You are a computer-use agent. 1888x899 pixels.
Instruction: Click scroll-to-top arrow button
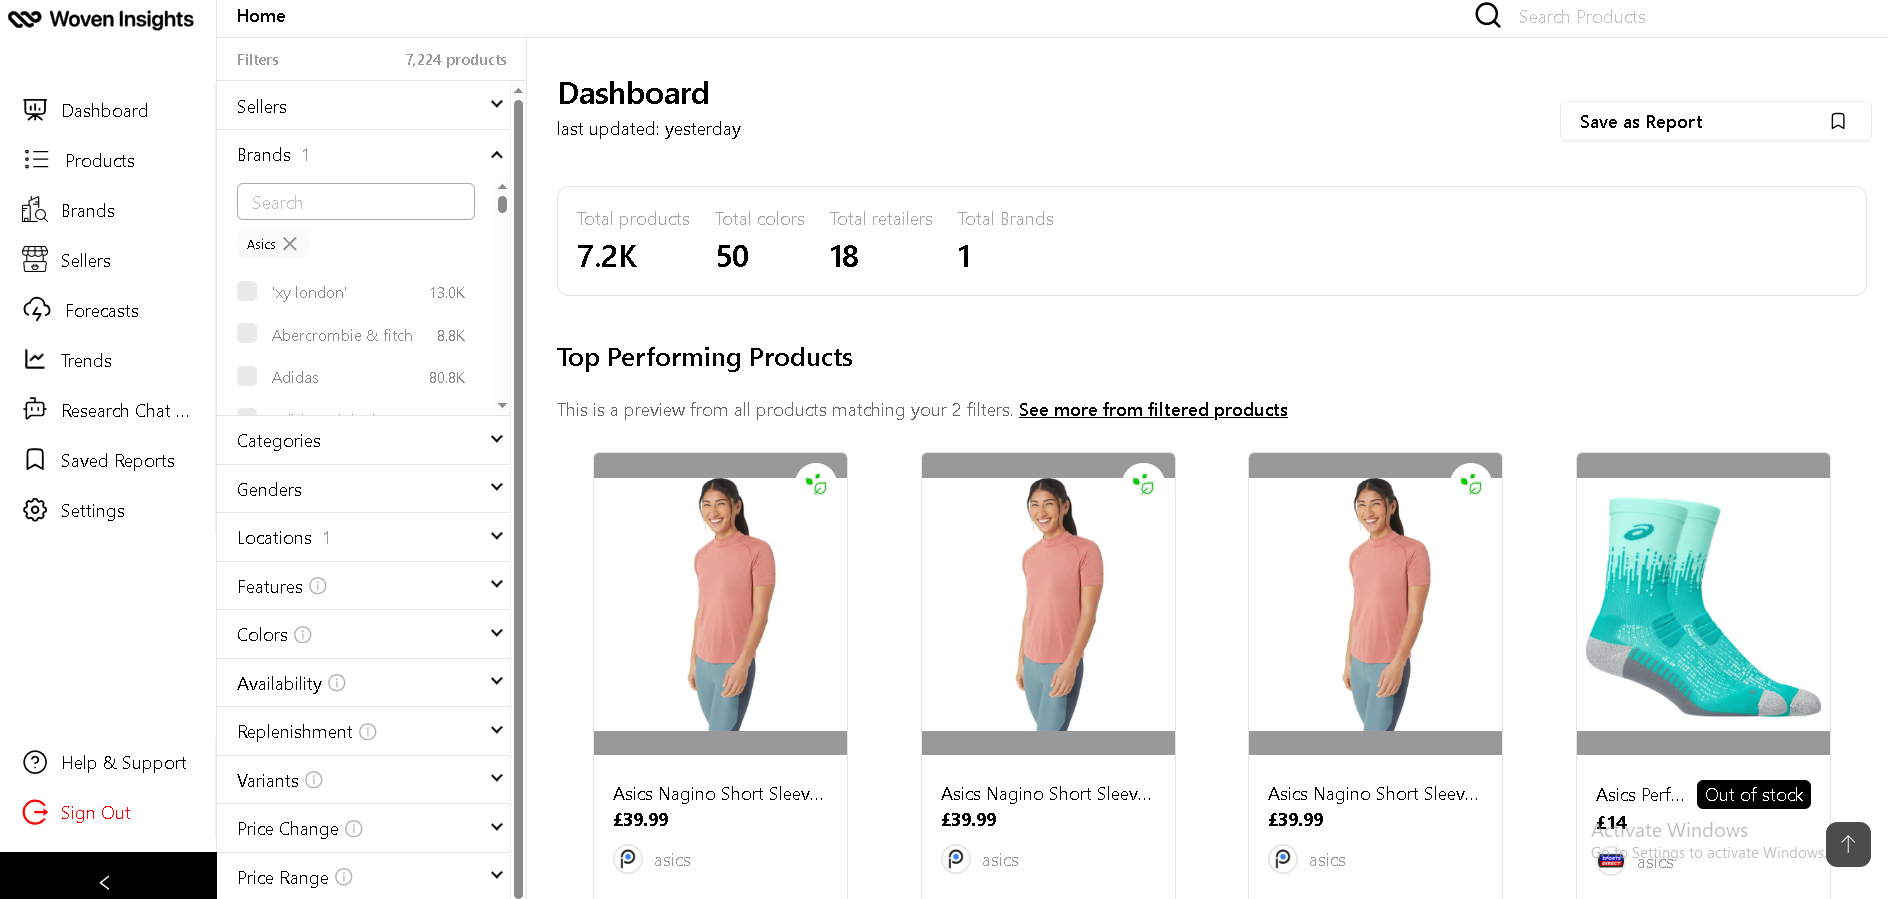click(x=1848, y=844)
